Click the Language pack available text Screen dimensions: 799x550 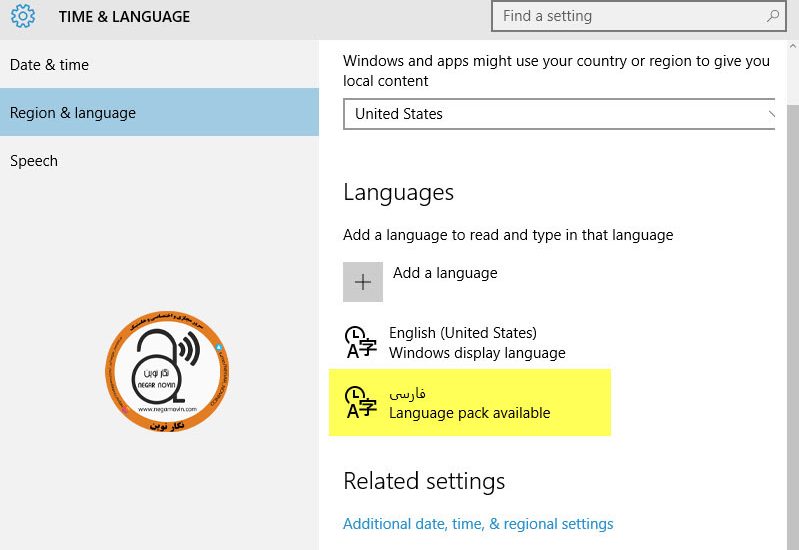[x=469, y=412]
